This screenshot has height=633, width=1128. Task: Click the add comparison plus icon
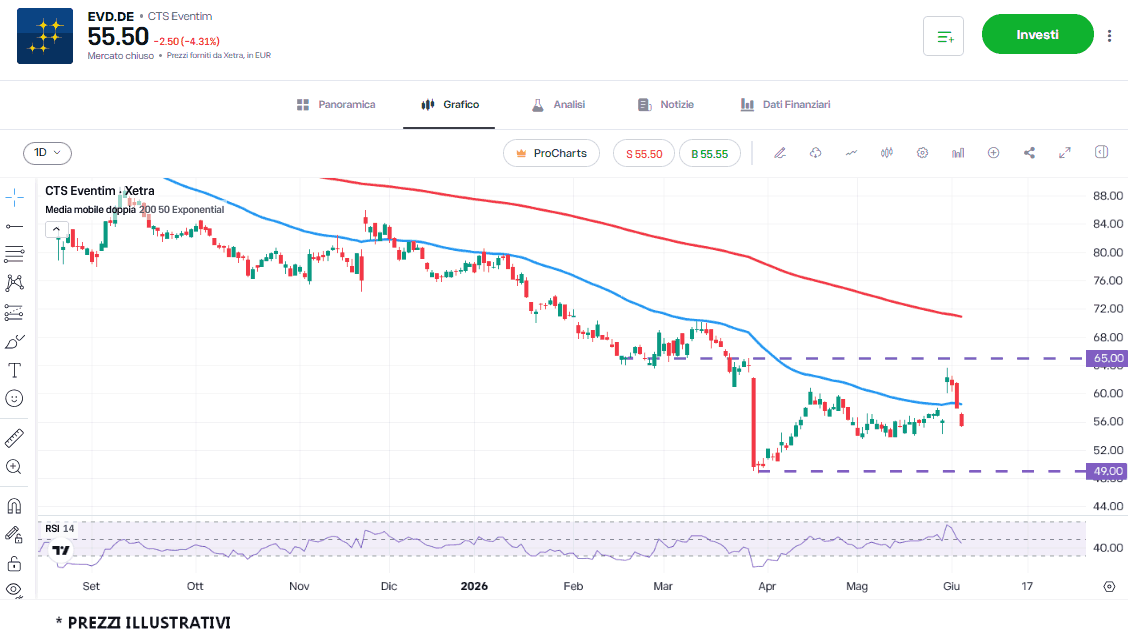pyautogui.click(x=993, y=152)
